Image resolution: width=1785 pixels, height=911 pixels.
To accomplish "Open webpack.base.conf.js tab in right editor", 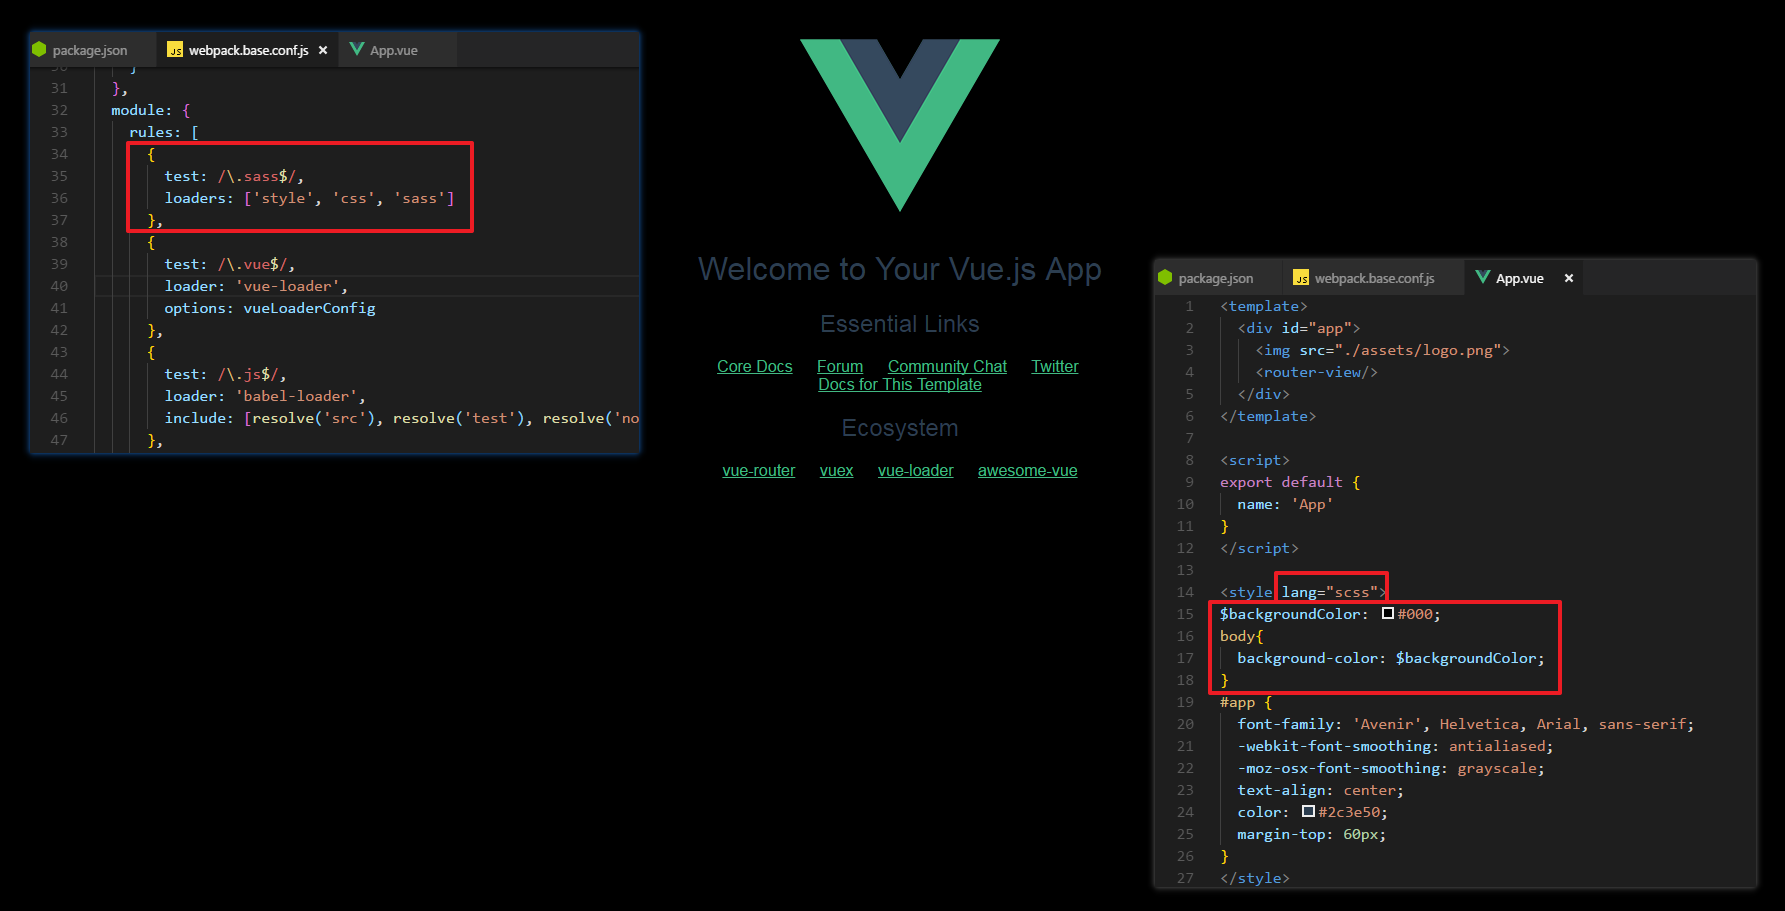I will point(1373,278).
